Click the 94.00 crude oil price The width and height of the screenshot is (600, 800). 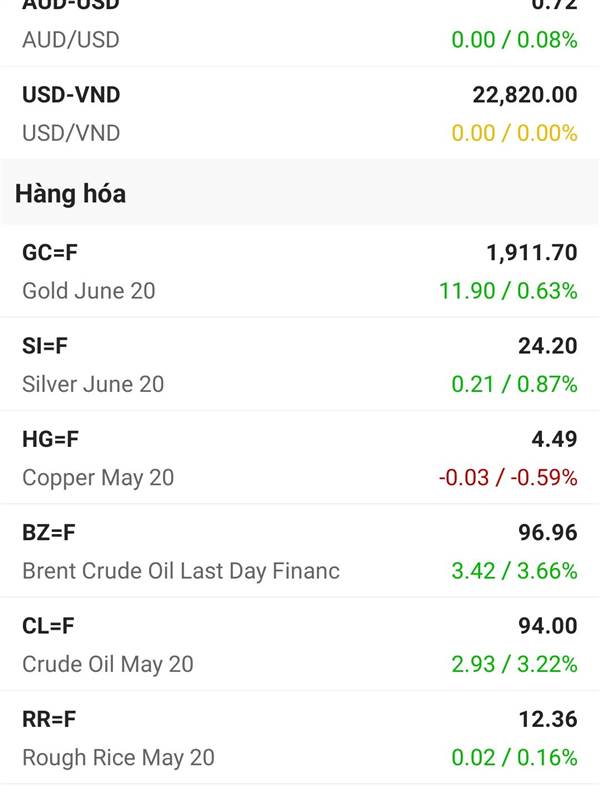(x=548, y=626)
